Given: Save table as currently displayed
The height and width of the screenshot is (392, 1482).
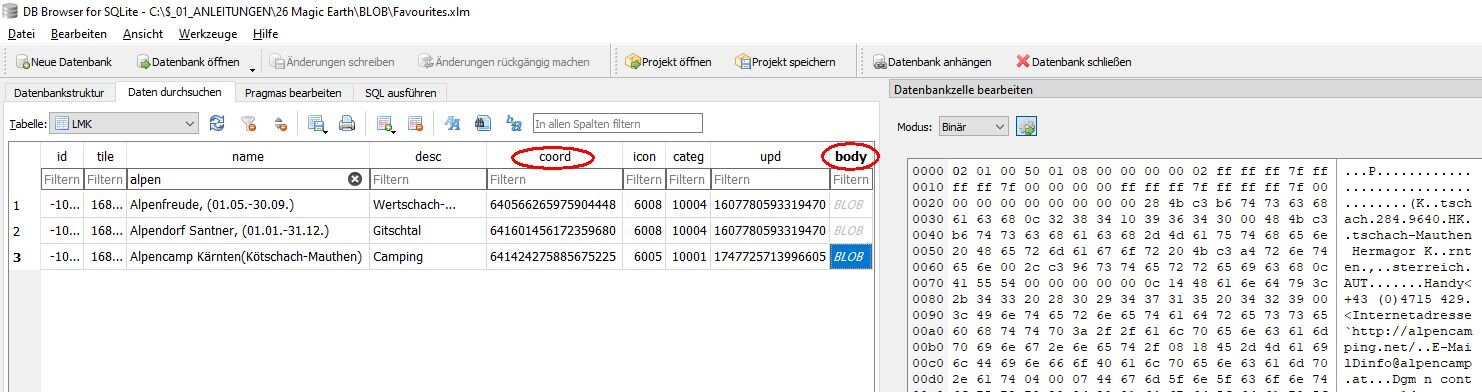Looking at the screenshot, I should 318,124.
